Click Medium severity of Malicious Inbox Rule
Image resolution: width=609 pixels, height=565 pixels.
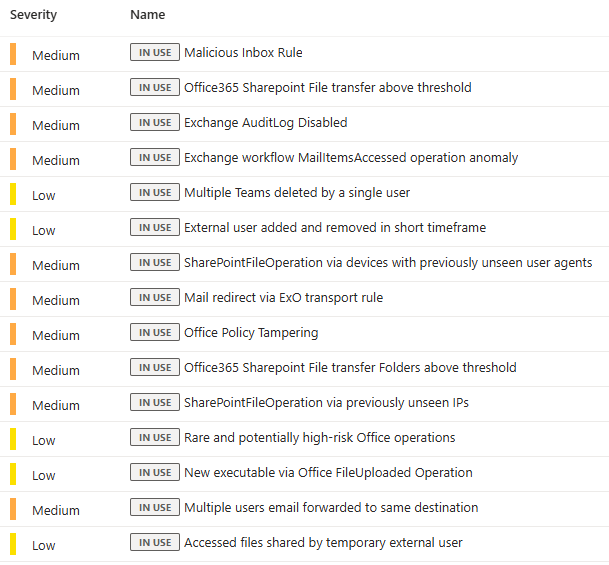click(x=56, y=56)
